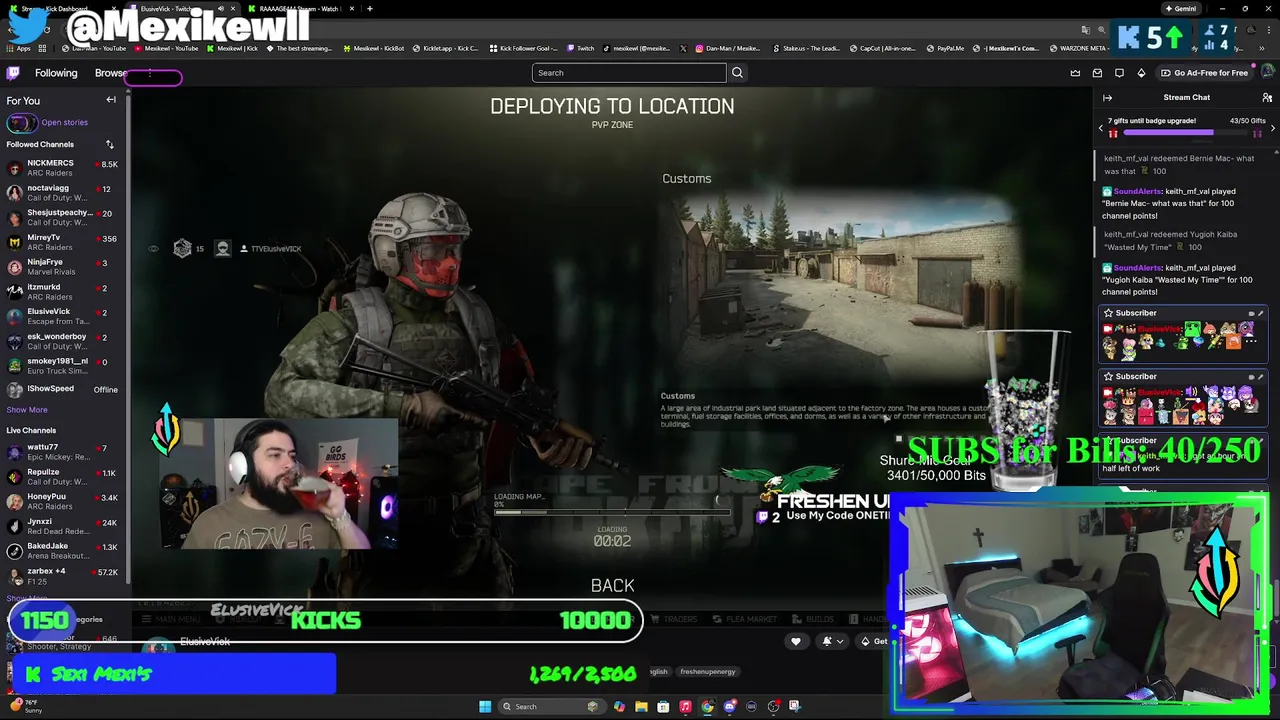This screenshot has width=1280, height=720.
Task: Expand Show More followed channels
Action: coord(27,410)
